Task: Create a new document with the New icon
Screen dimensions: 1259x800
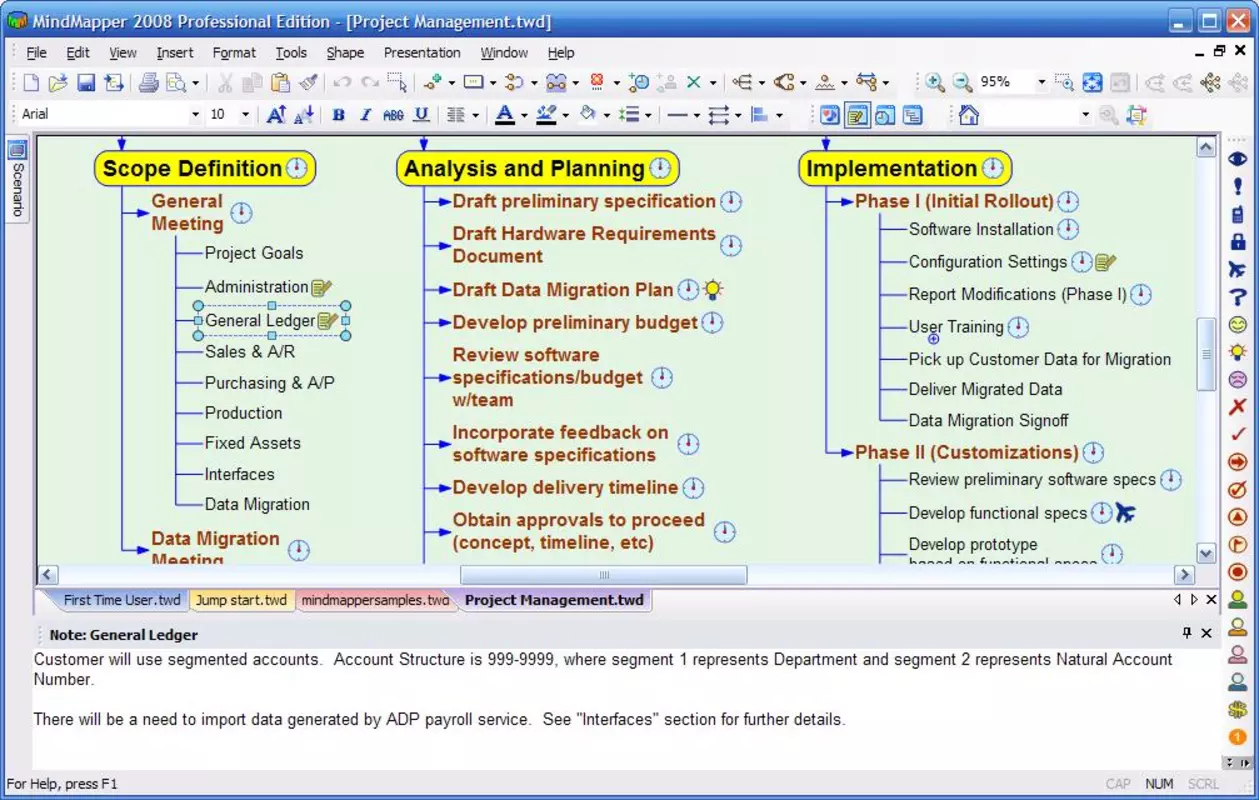Action: 31,83
